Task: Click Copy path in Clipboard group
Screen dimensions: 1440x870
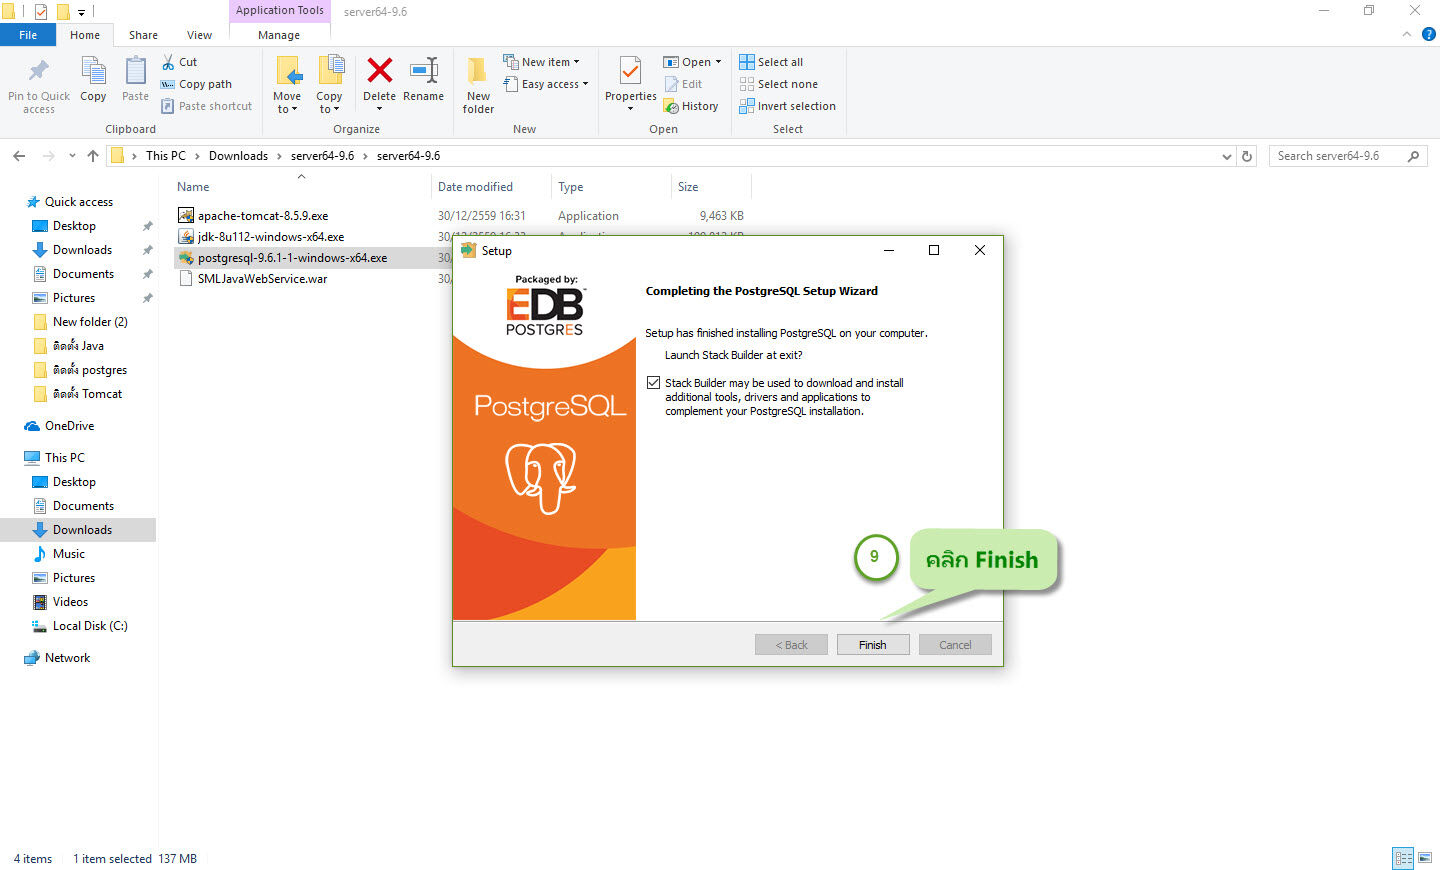Action: point(197,84)
